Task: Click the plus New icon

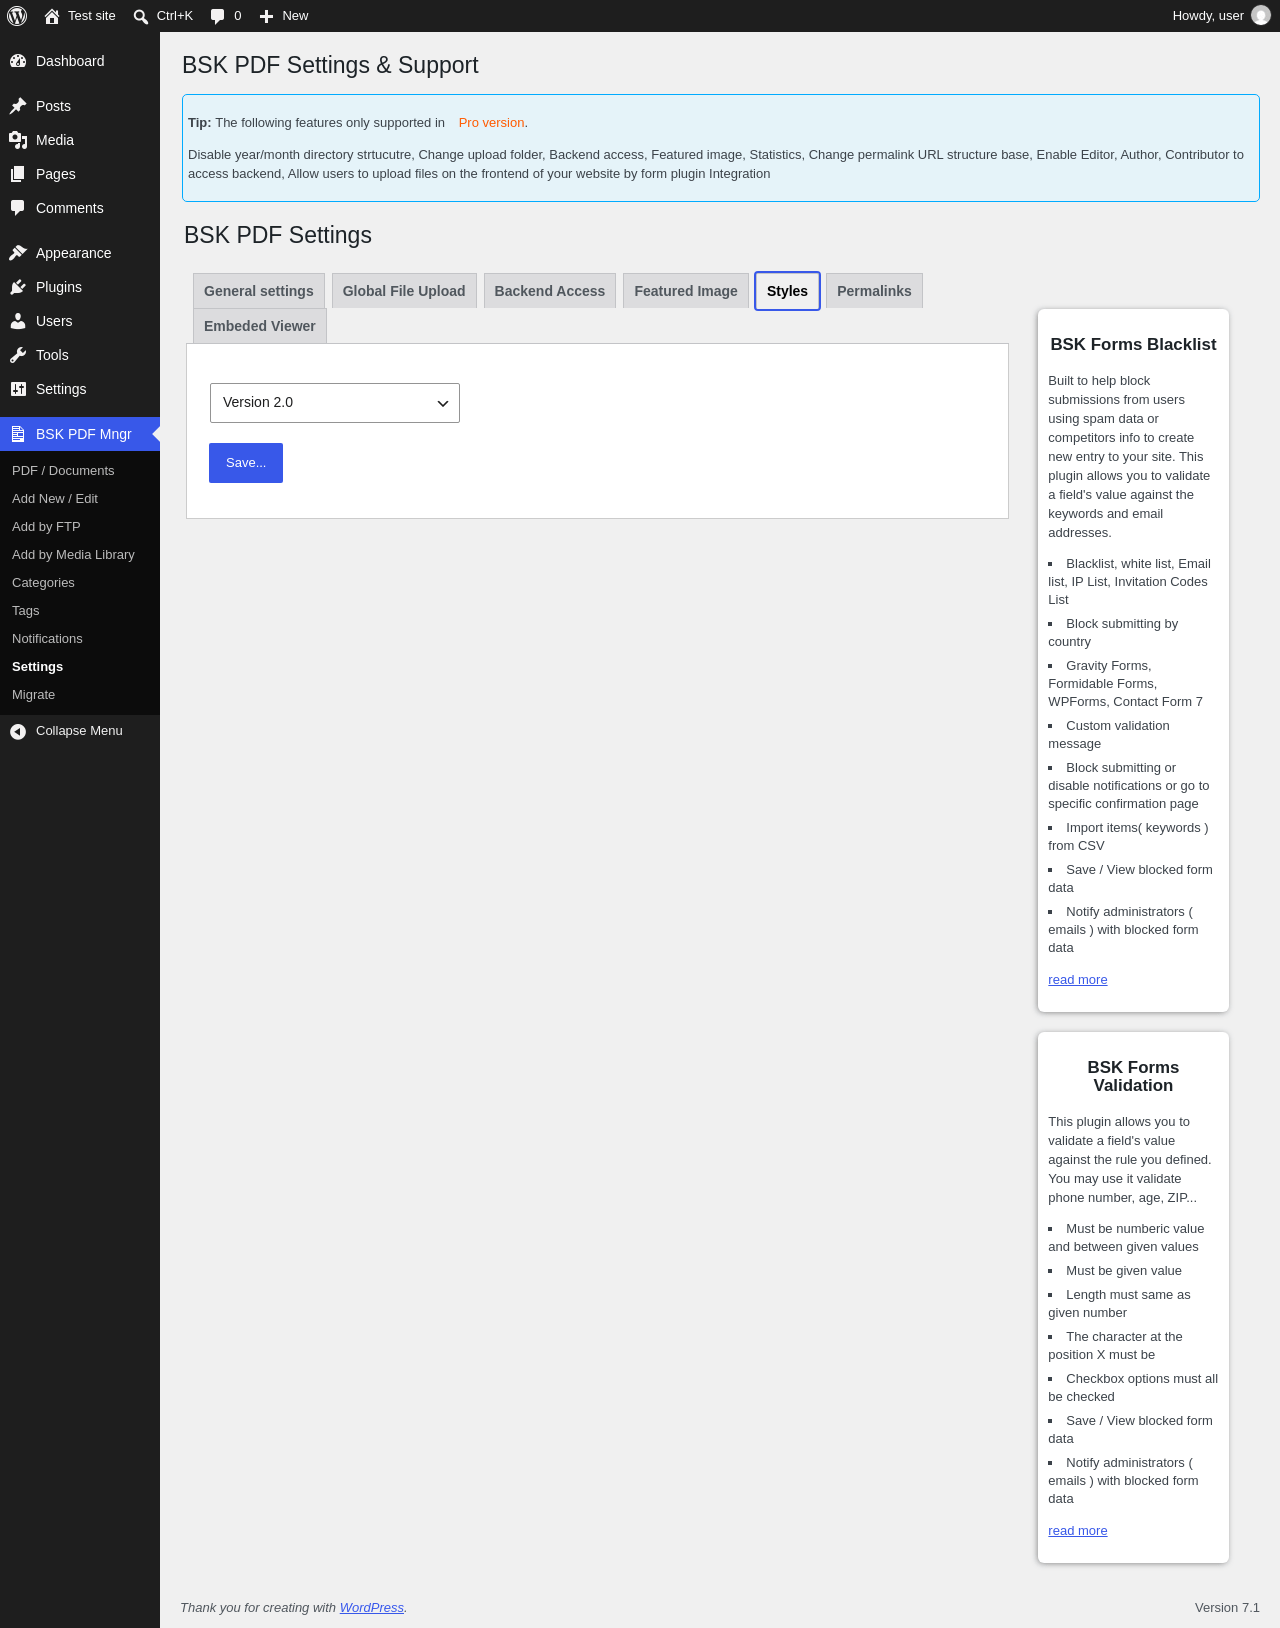Action: click(266, 16)
